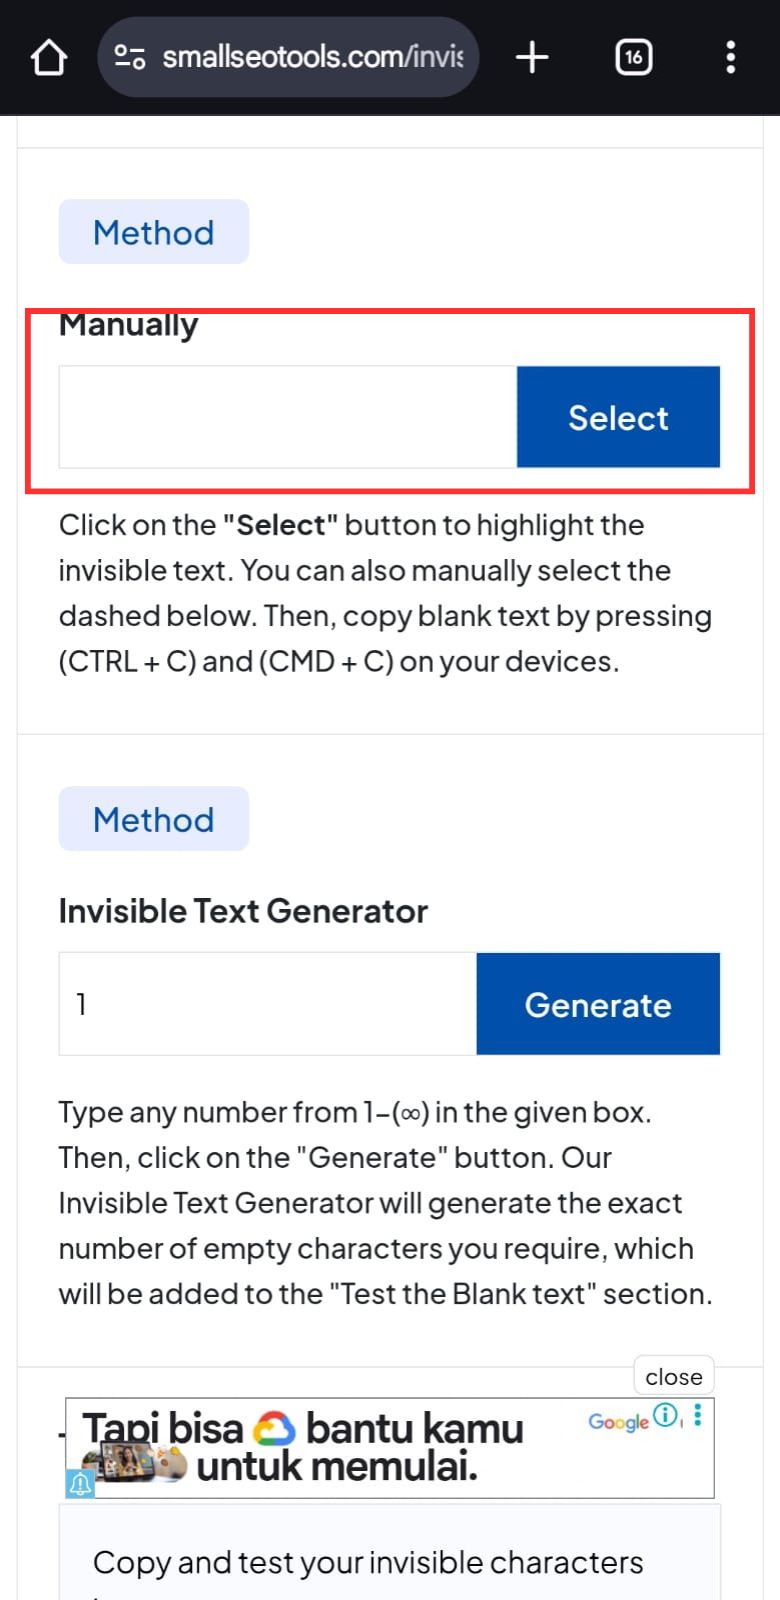
Task: Open the tab switcher showing 16 tabs
Action: (633, 58)
